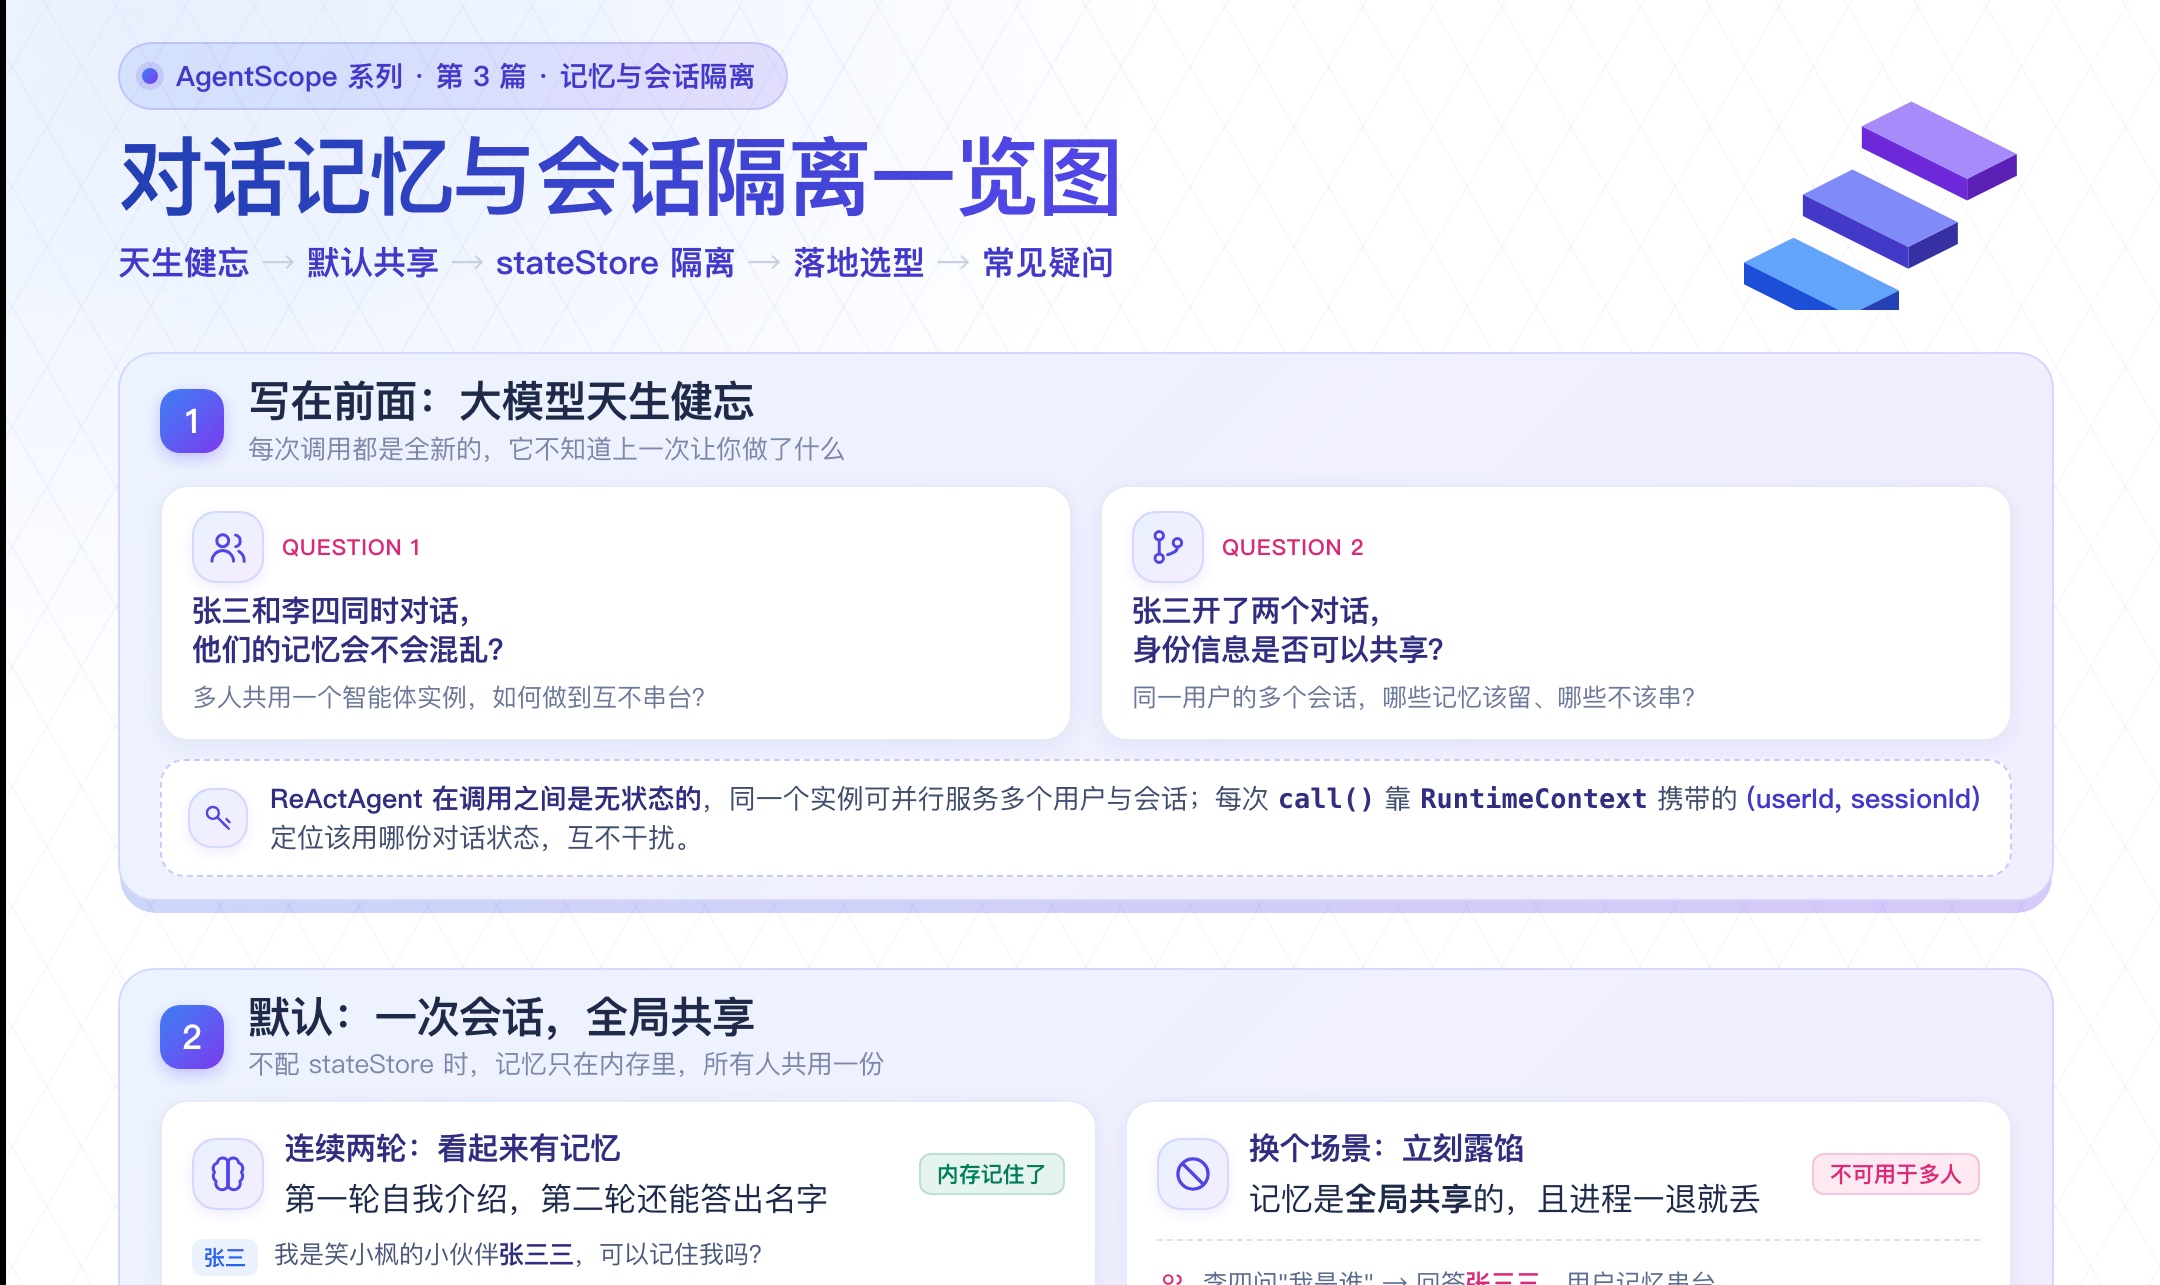Click the section number 1 badge

pos(192,421)
